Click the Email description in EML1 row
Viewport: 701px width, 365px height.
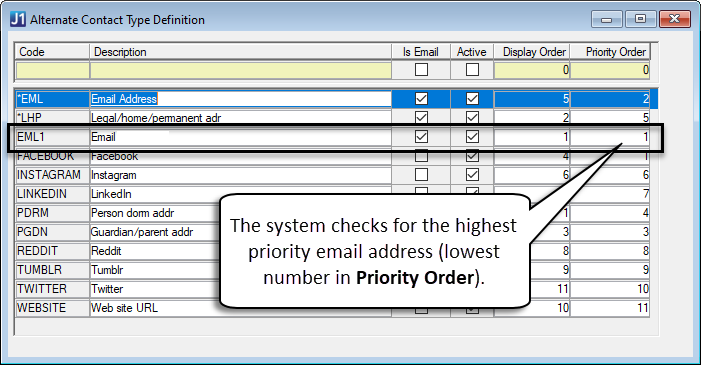coord(241,137)
